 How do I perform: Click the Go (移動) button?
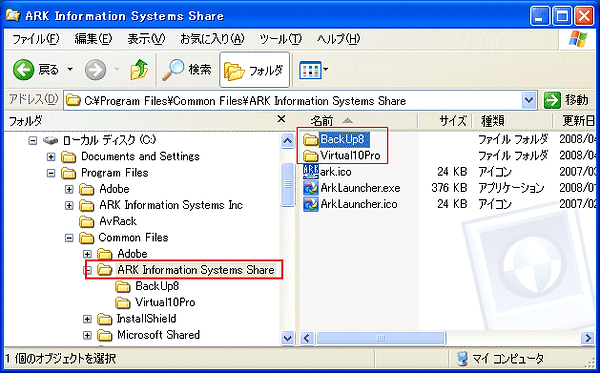click(566, 101)
